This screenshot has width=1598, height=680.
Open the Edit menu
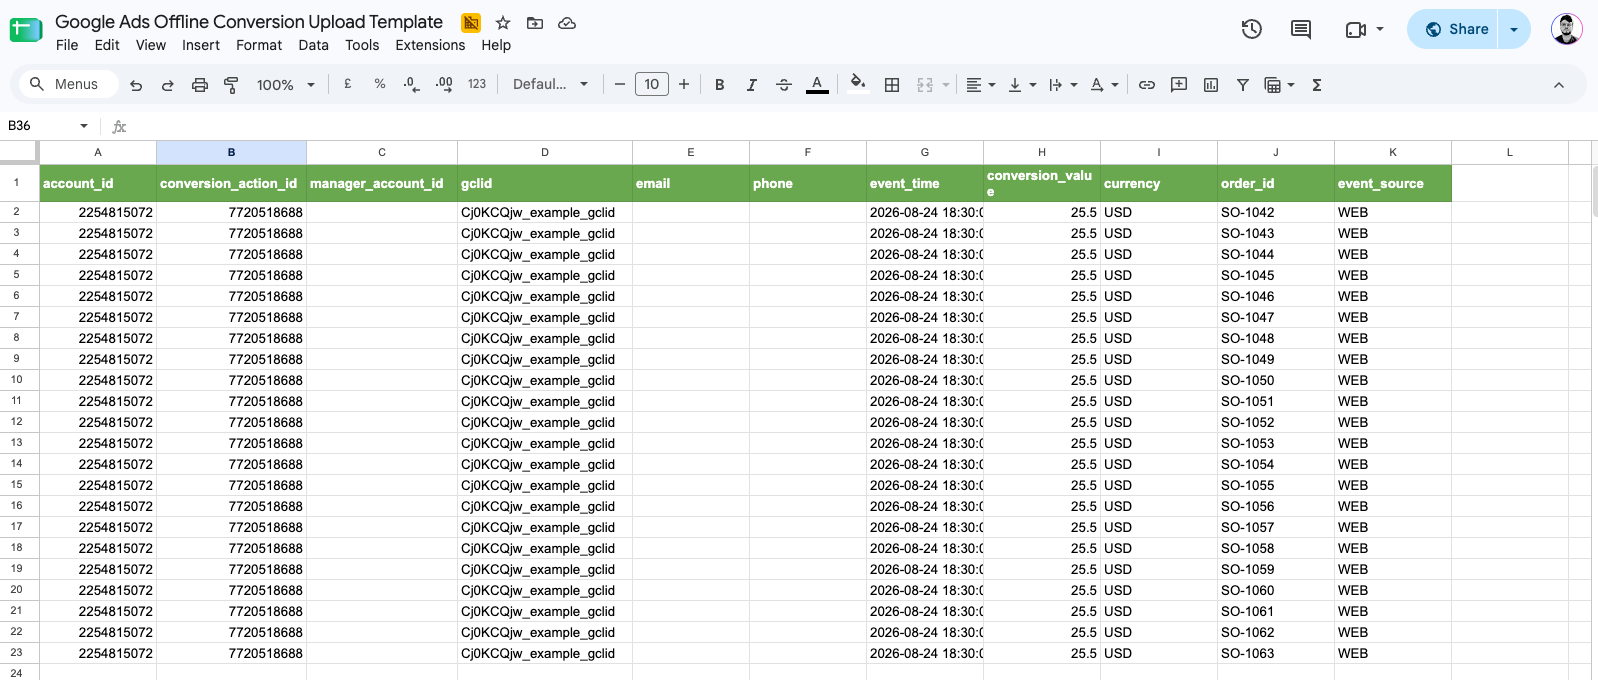tap(107, 45)
